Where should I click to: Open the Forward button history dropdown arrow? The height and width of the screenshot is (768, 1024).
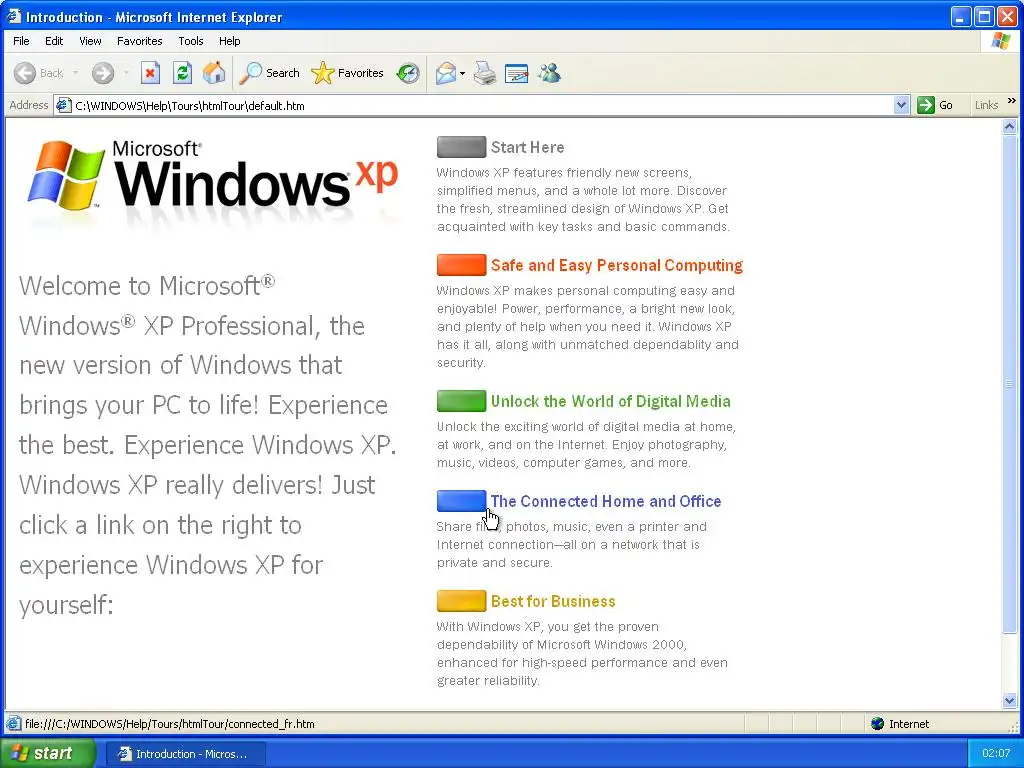(126, 73)
